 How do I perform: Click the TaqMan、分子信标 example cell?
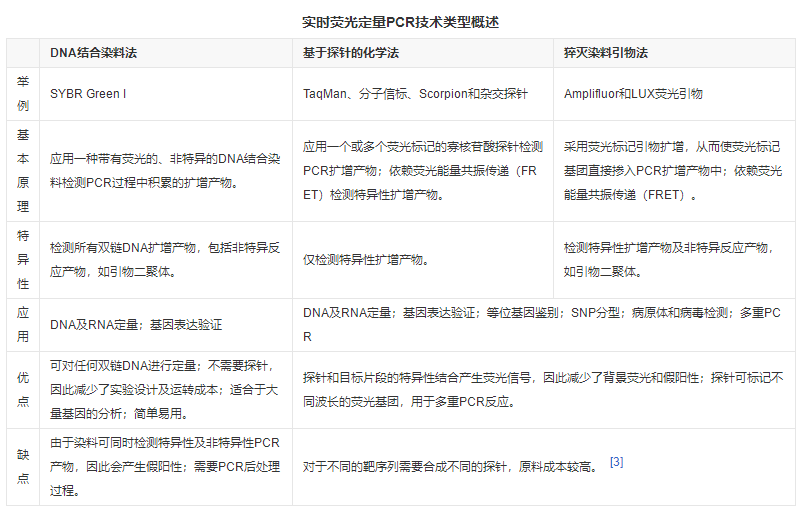[420, 94]
